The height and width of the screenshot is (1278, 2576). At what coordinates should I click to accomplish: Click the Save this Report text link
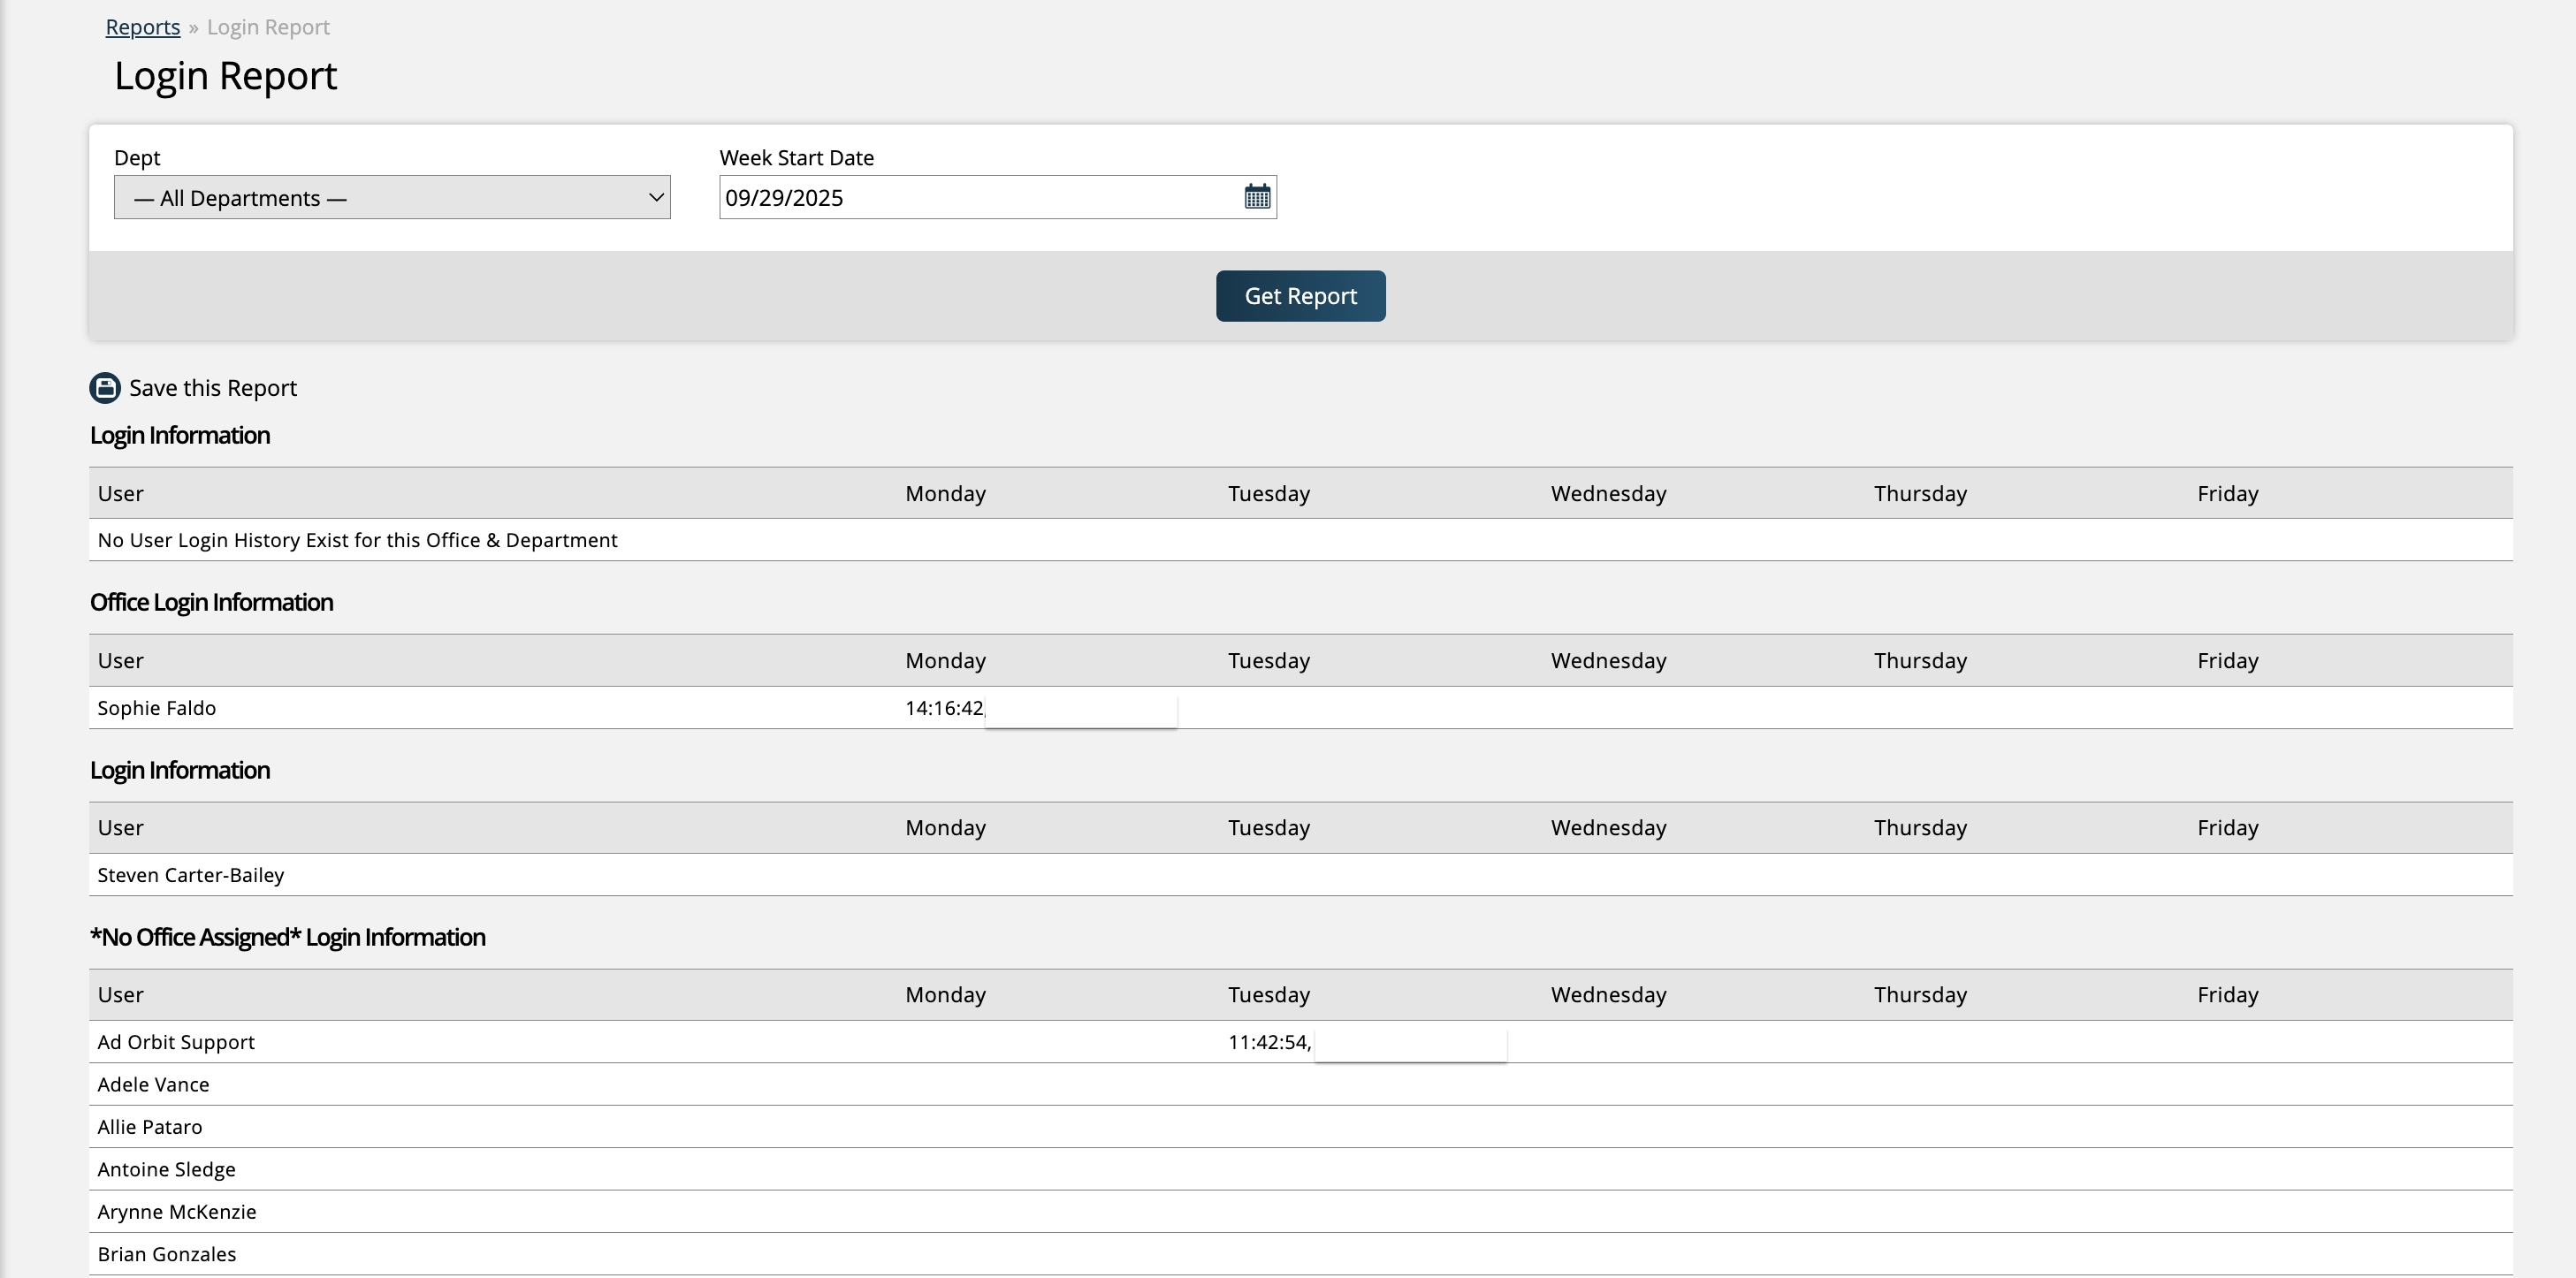point(212,388)
